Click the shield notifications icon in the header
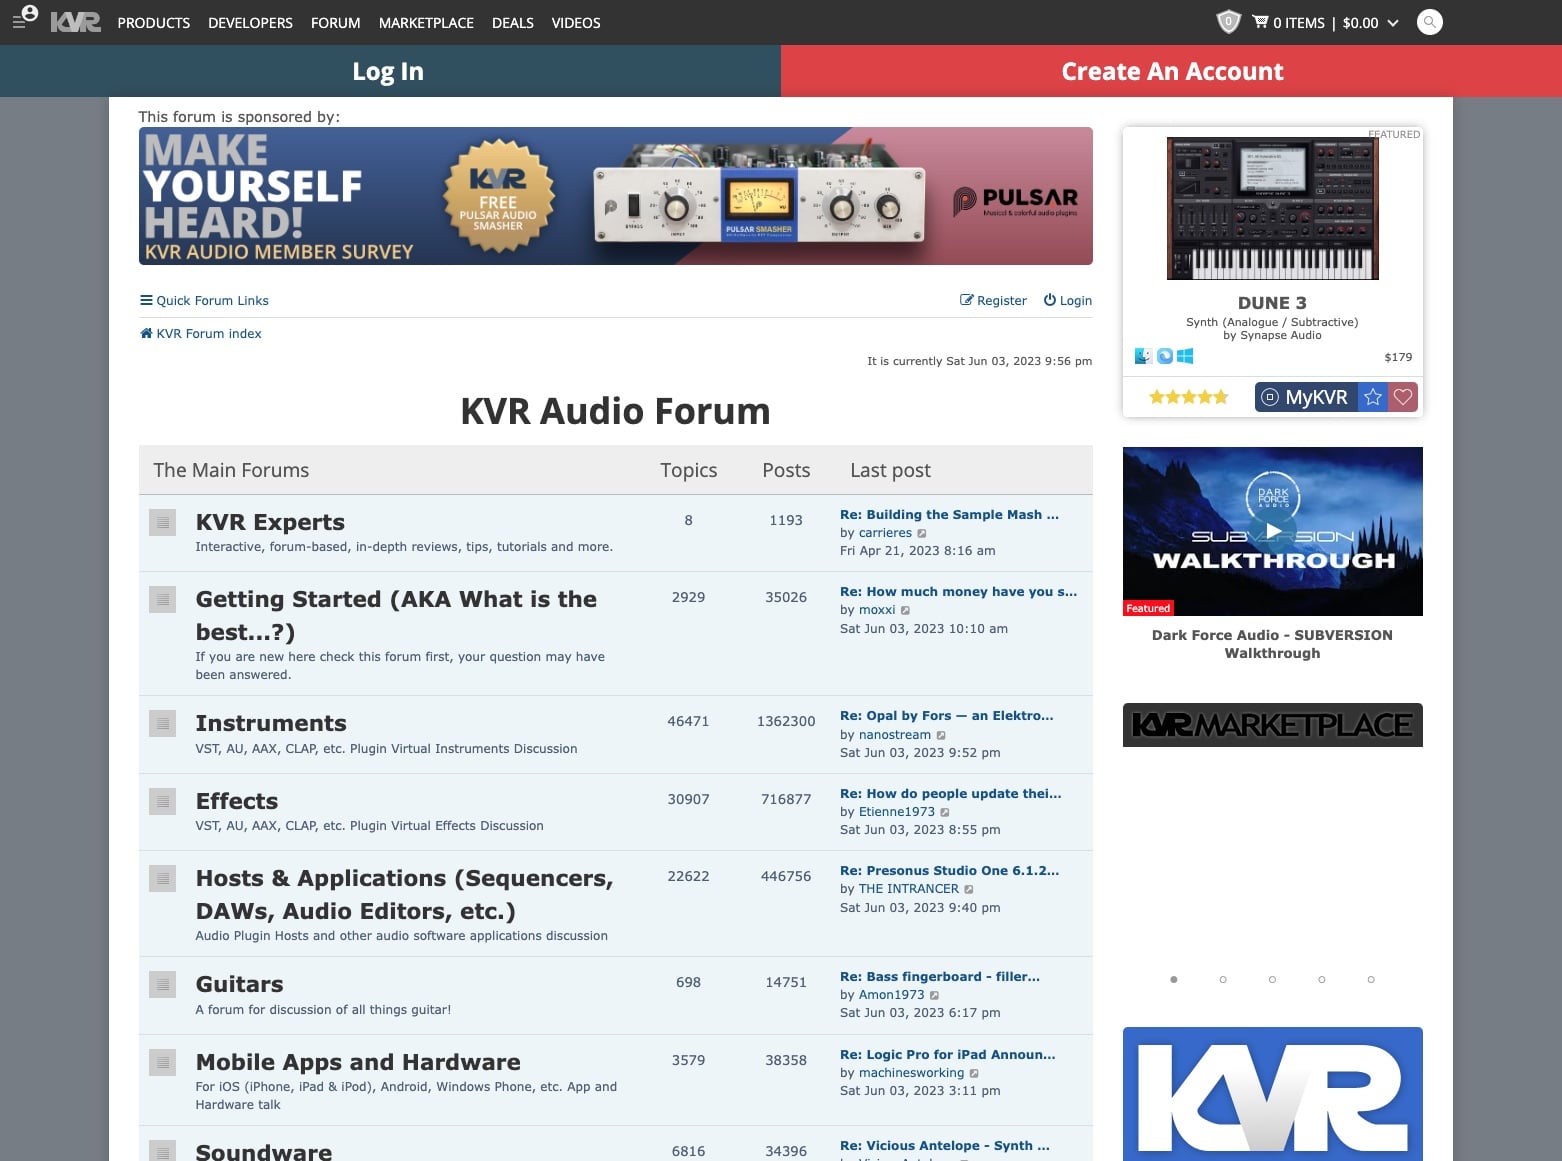 coord(1228,22)
